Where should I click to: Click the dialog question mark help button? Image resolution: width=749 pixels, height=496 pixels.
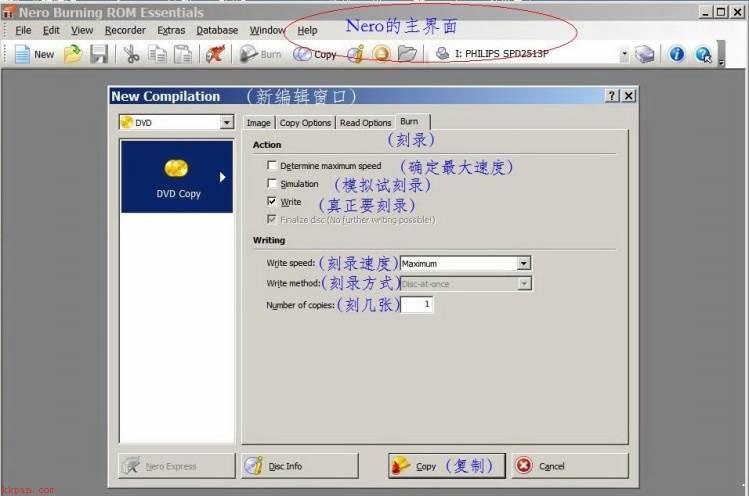coord(612,96)
